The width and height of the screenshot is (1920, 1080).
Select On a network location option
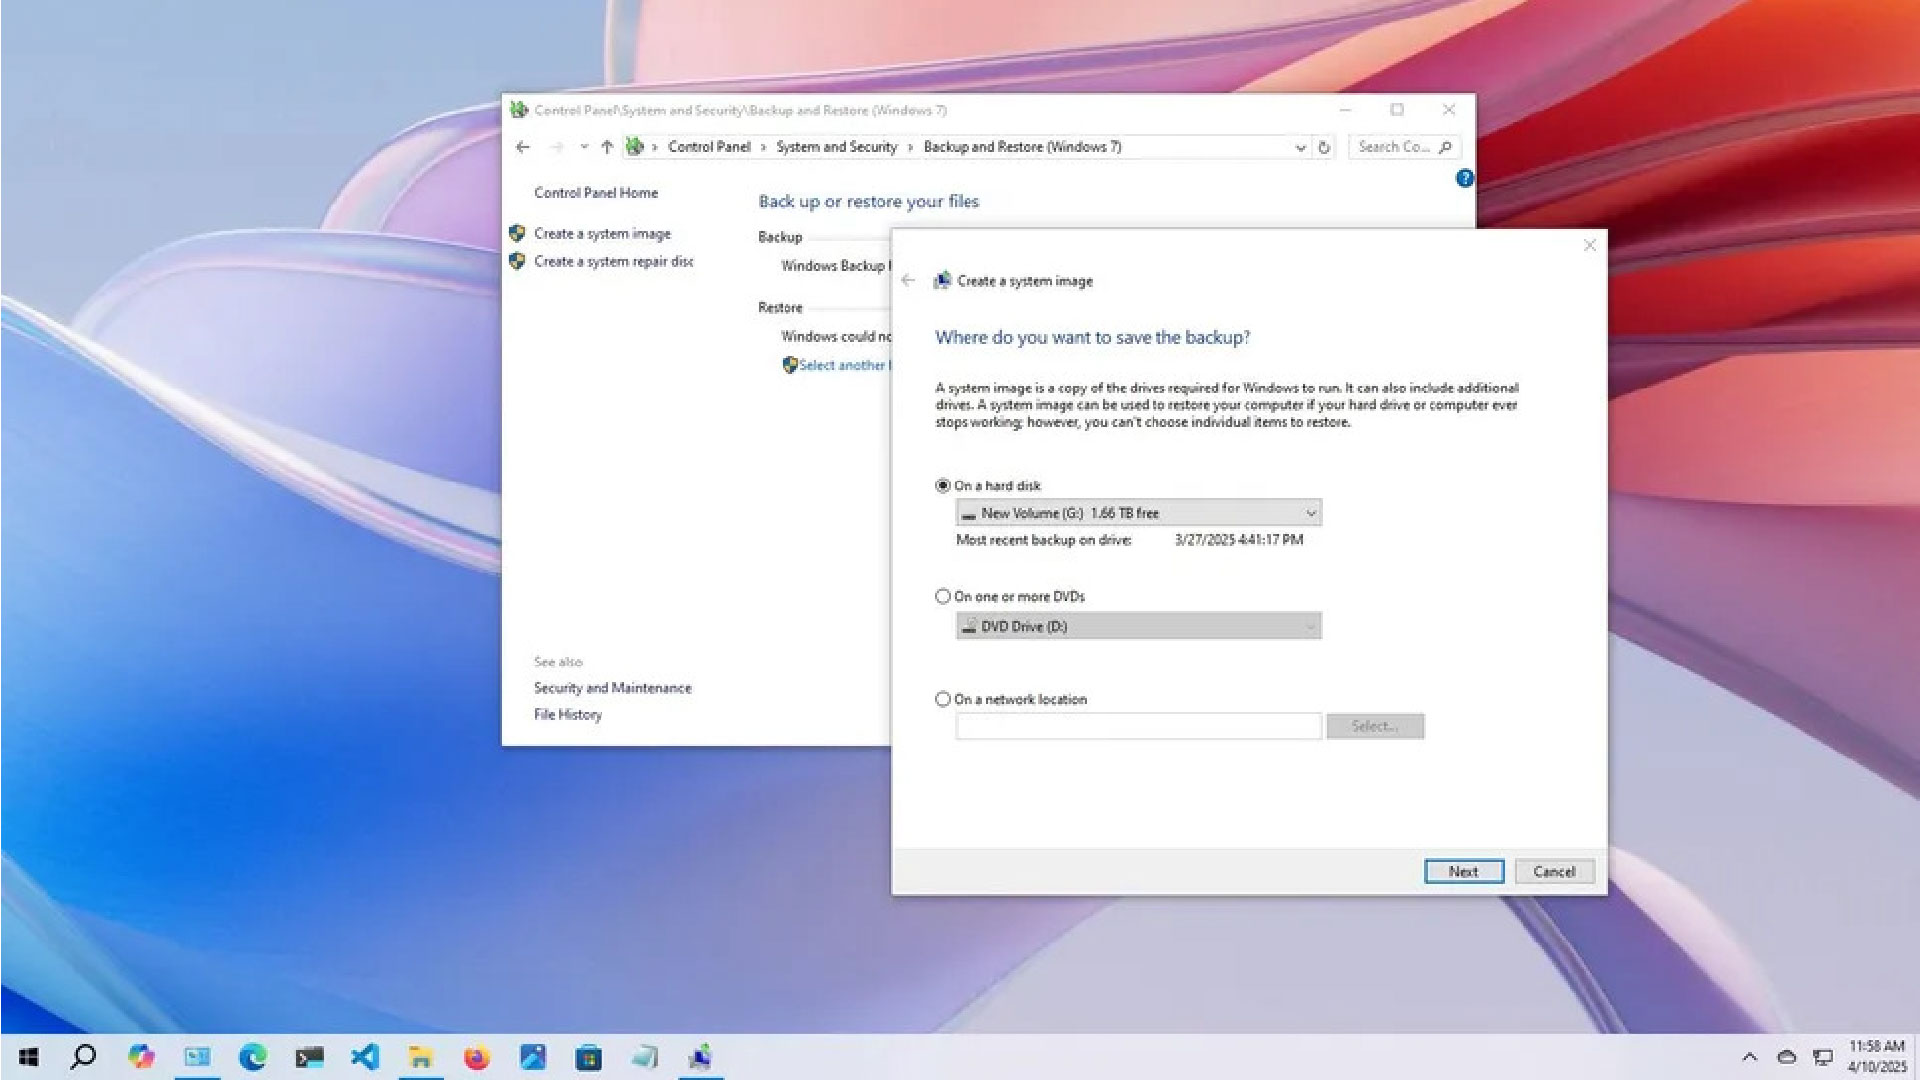point(943,700)
